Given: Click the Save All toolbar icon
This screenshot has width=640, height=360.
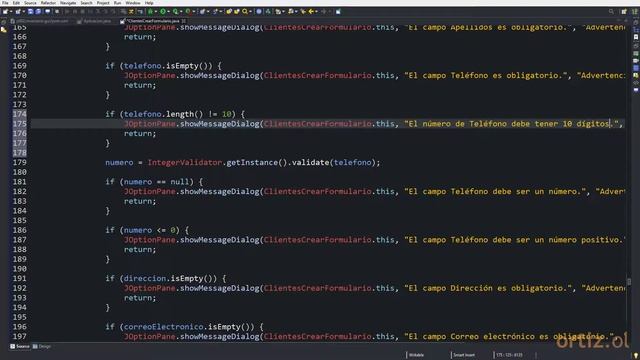Looking at the screenshot, I should click(x=38, y=11).
